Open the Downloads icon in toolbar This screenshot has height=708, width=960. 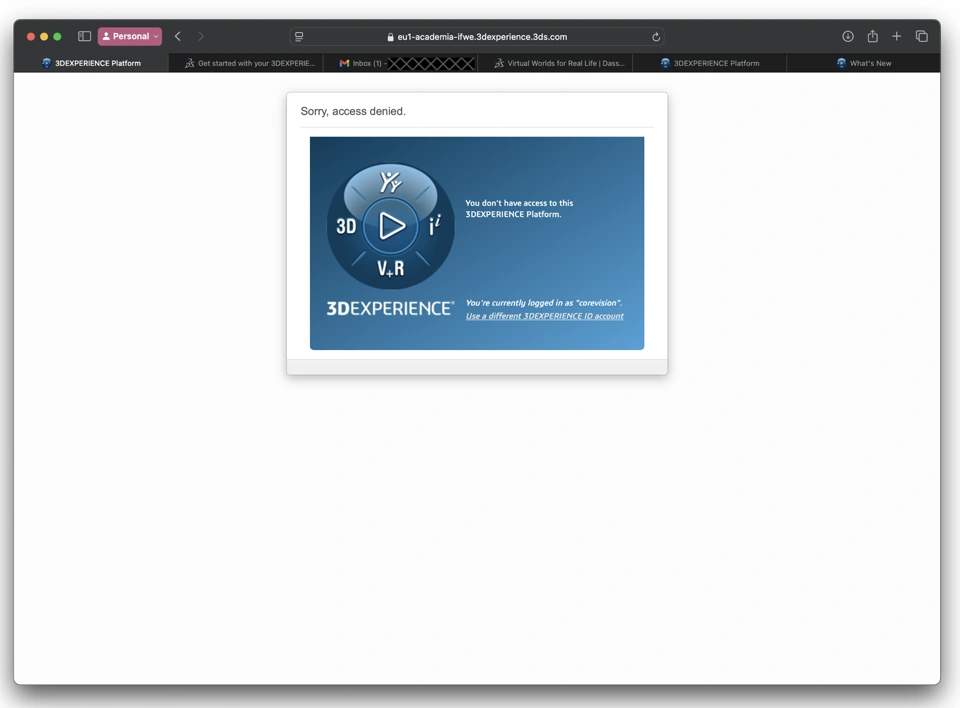848,36
